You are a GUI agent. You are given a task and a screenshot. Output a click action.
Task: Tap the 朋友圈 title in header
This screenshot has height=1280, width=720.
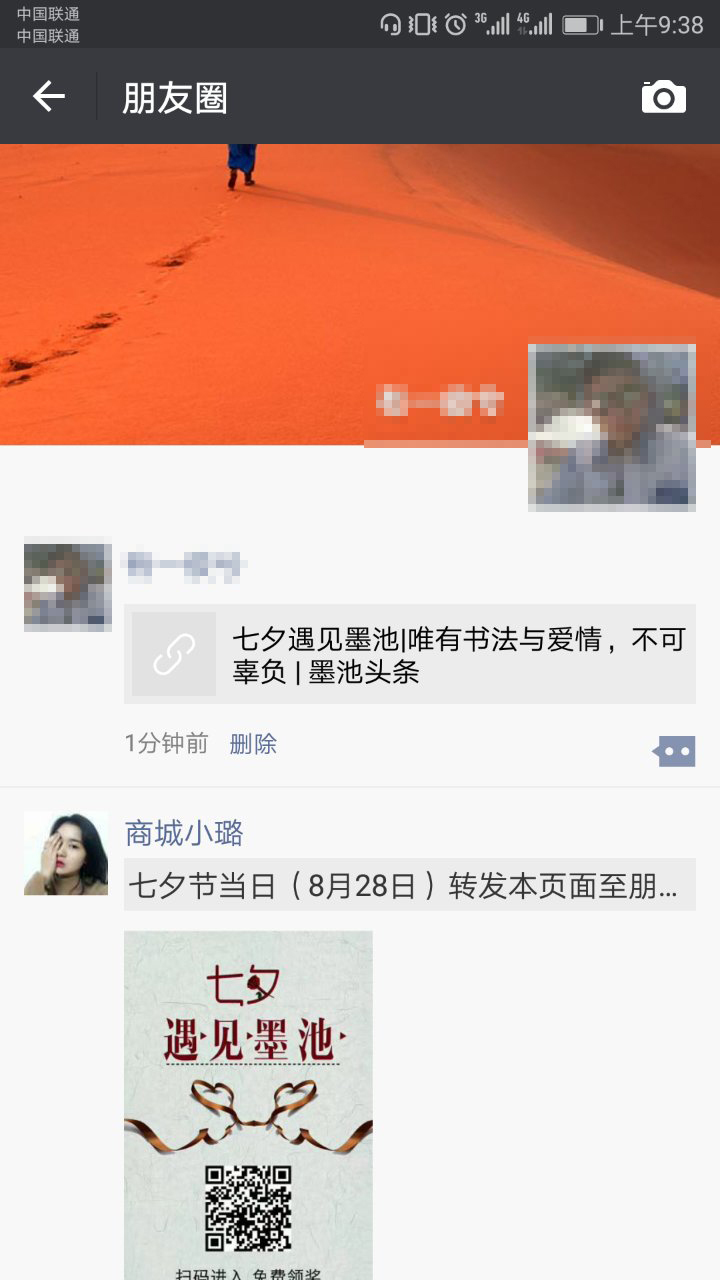click(175, 98)
